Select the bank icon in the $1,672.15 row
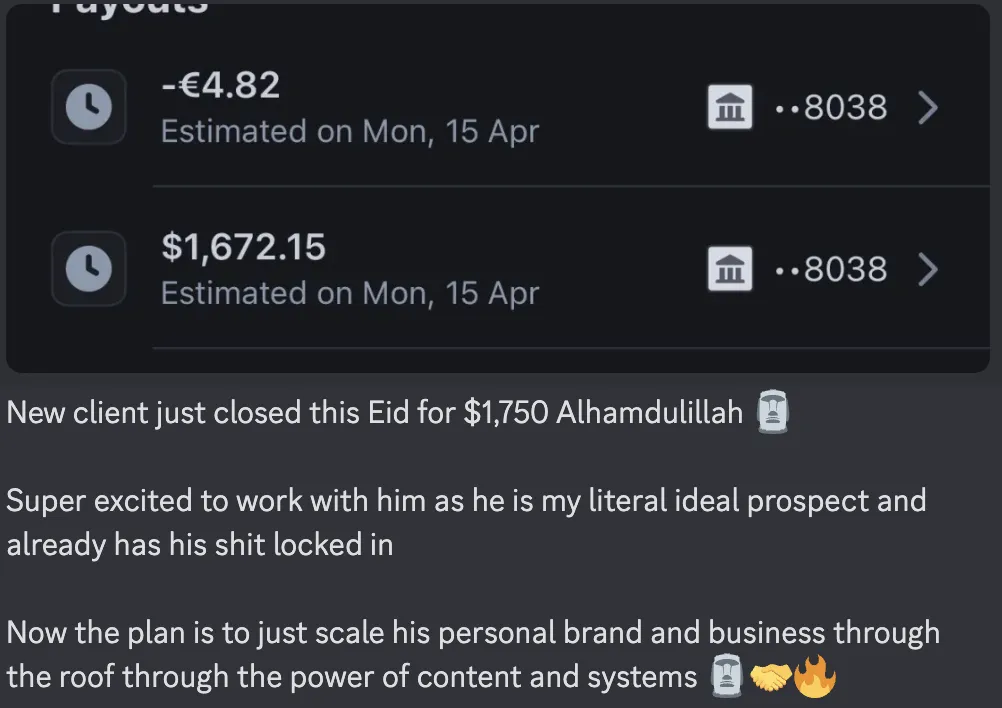The width and height of the screenshot is (1002, 708). pos(730,268)
